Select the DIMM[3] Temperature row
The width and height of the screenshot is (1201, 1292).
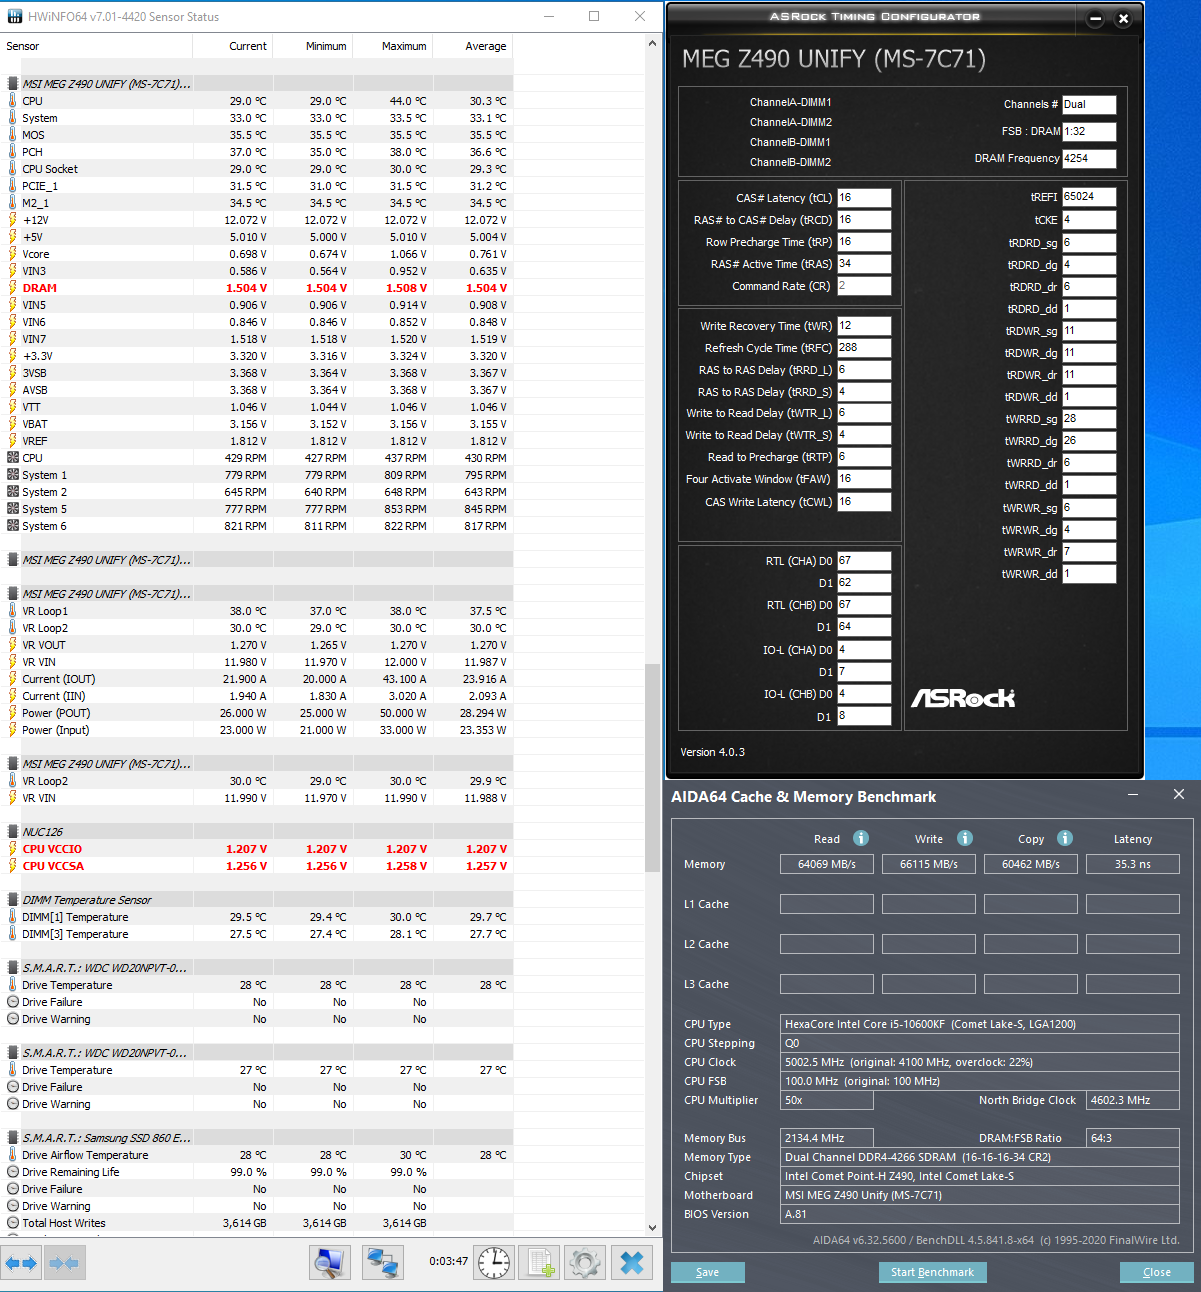tap(258, 934)
